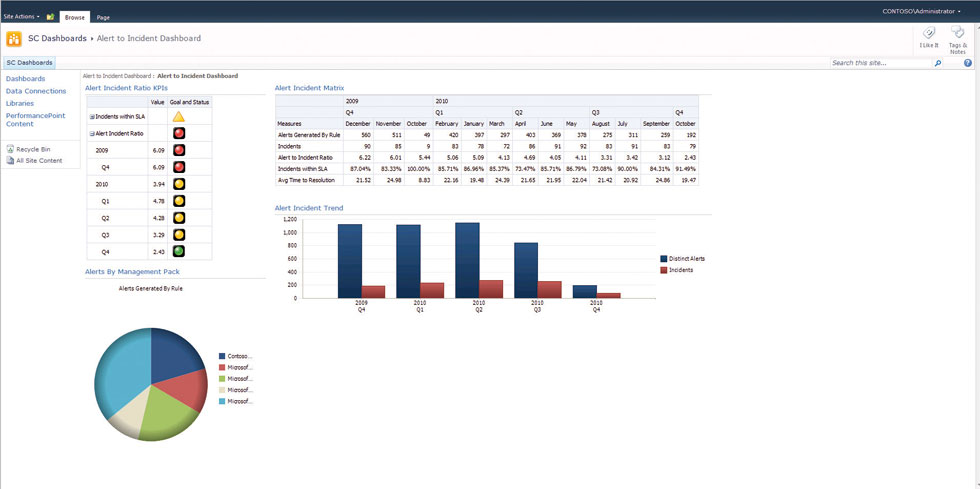The height and width of the screenshot is (489, 980).
Task: Open the Site Actions dropdown menu
Action: click(x=21, y=16)
